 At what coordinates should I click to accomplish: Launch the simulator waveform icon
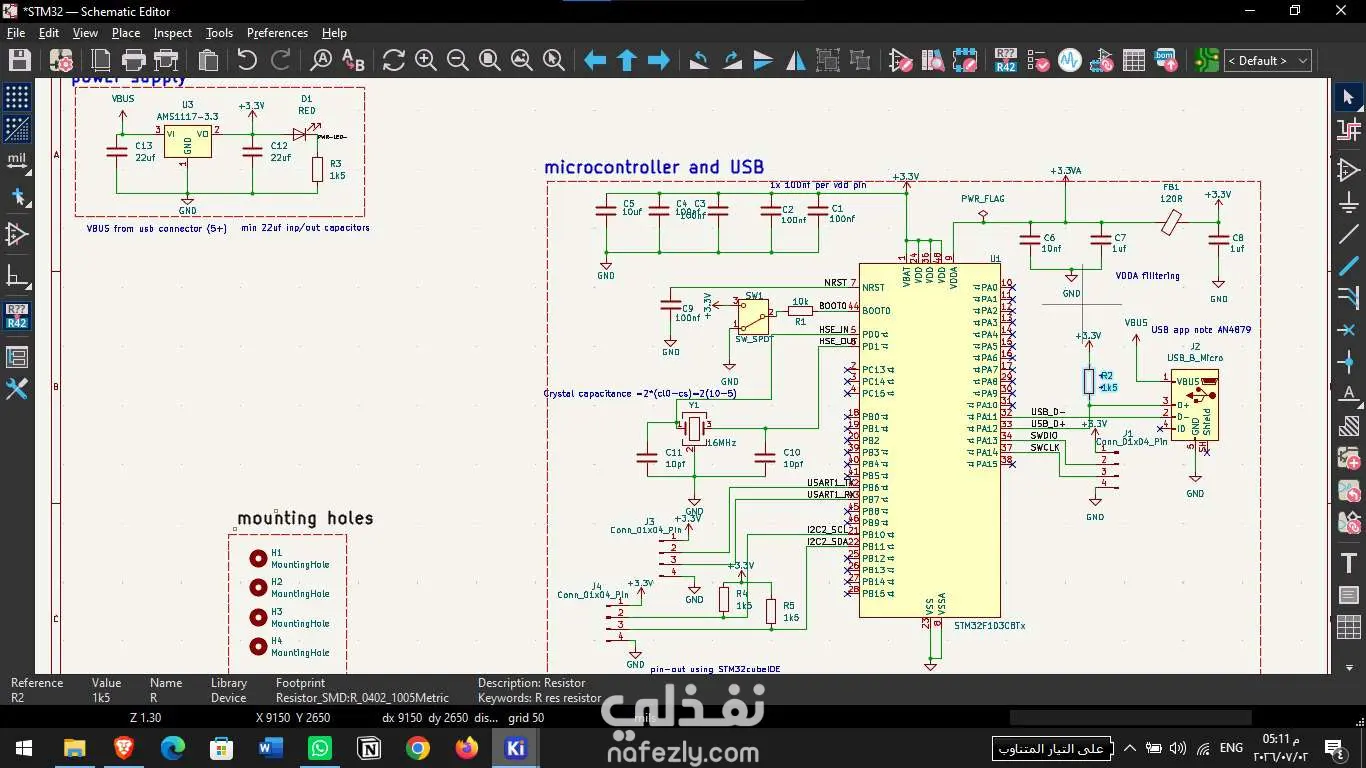(x=1070, y=60)
